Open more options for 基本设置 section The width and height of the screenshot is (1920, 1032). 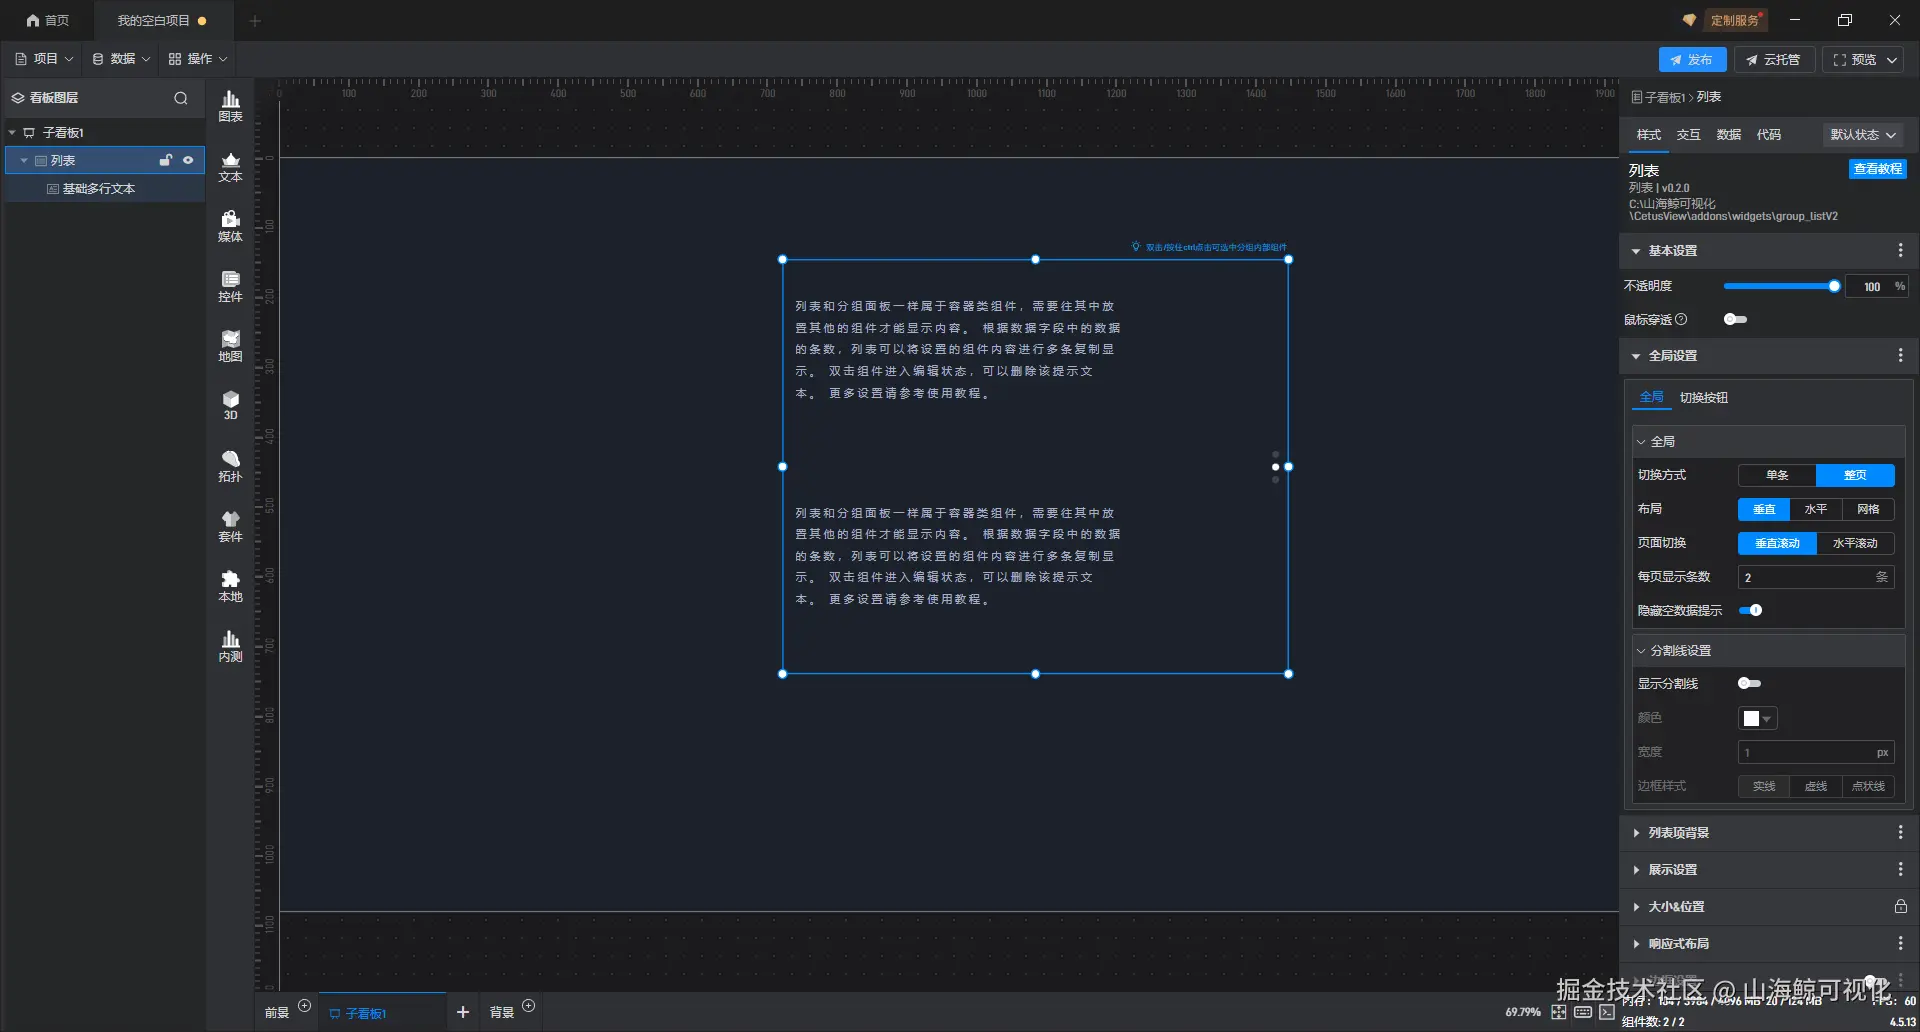coord(1900,251)
